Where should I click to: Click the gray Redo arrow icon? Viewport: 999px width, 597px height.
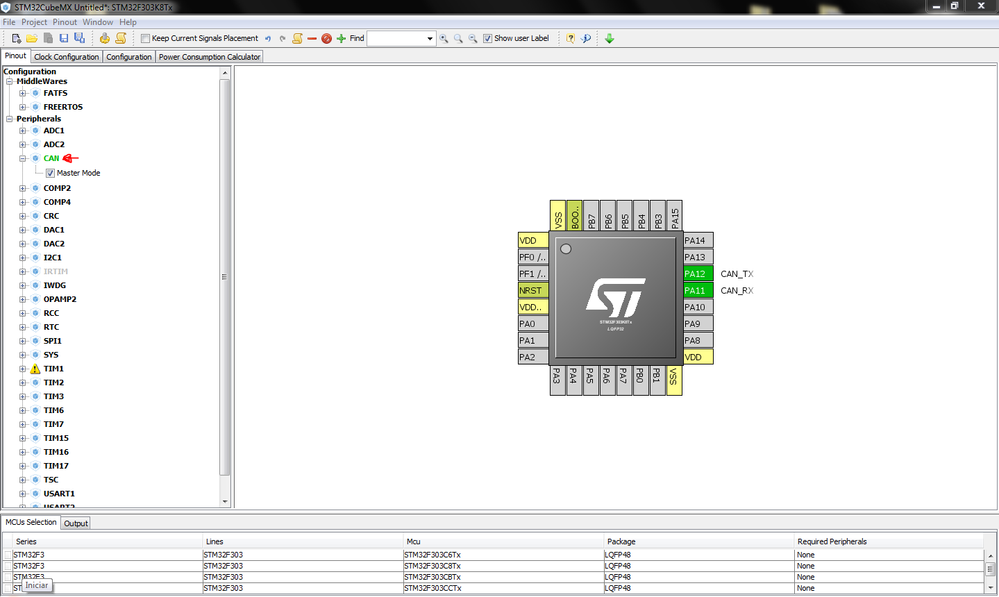tap(282, 38)
